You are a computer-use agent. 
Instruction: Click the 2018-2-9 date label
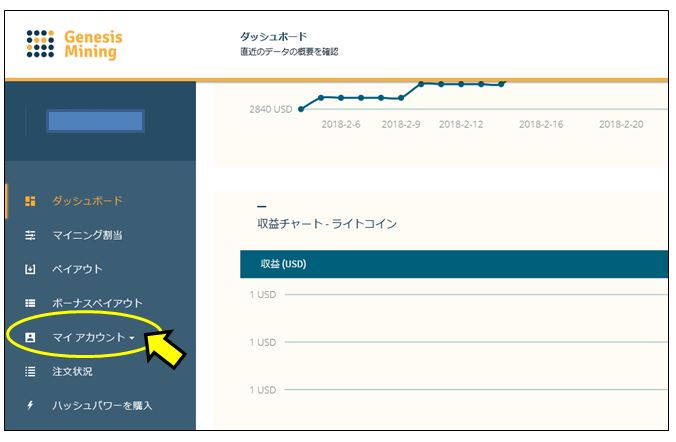click(401, 124)
